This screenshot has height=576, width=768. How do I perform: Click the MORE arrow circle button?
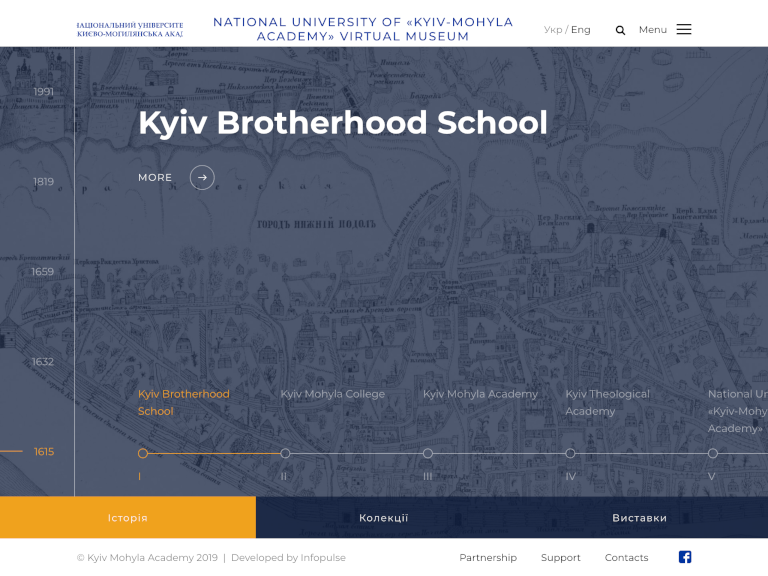pos(202,177)
